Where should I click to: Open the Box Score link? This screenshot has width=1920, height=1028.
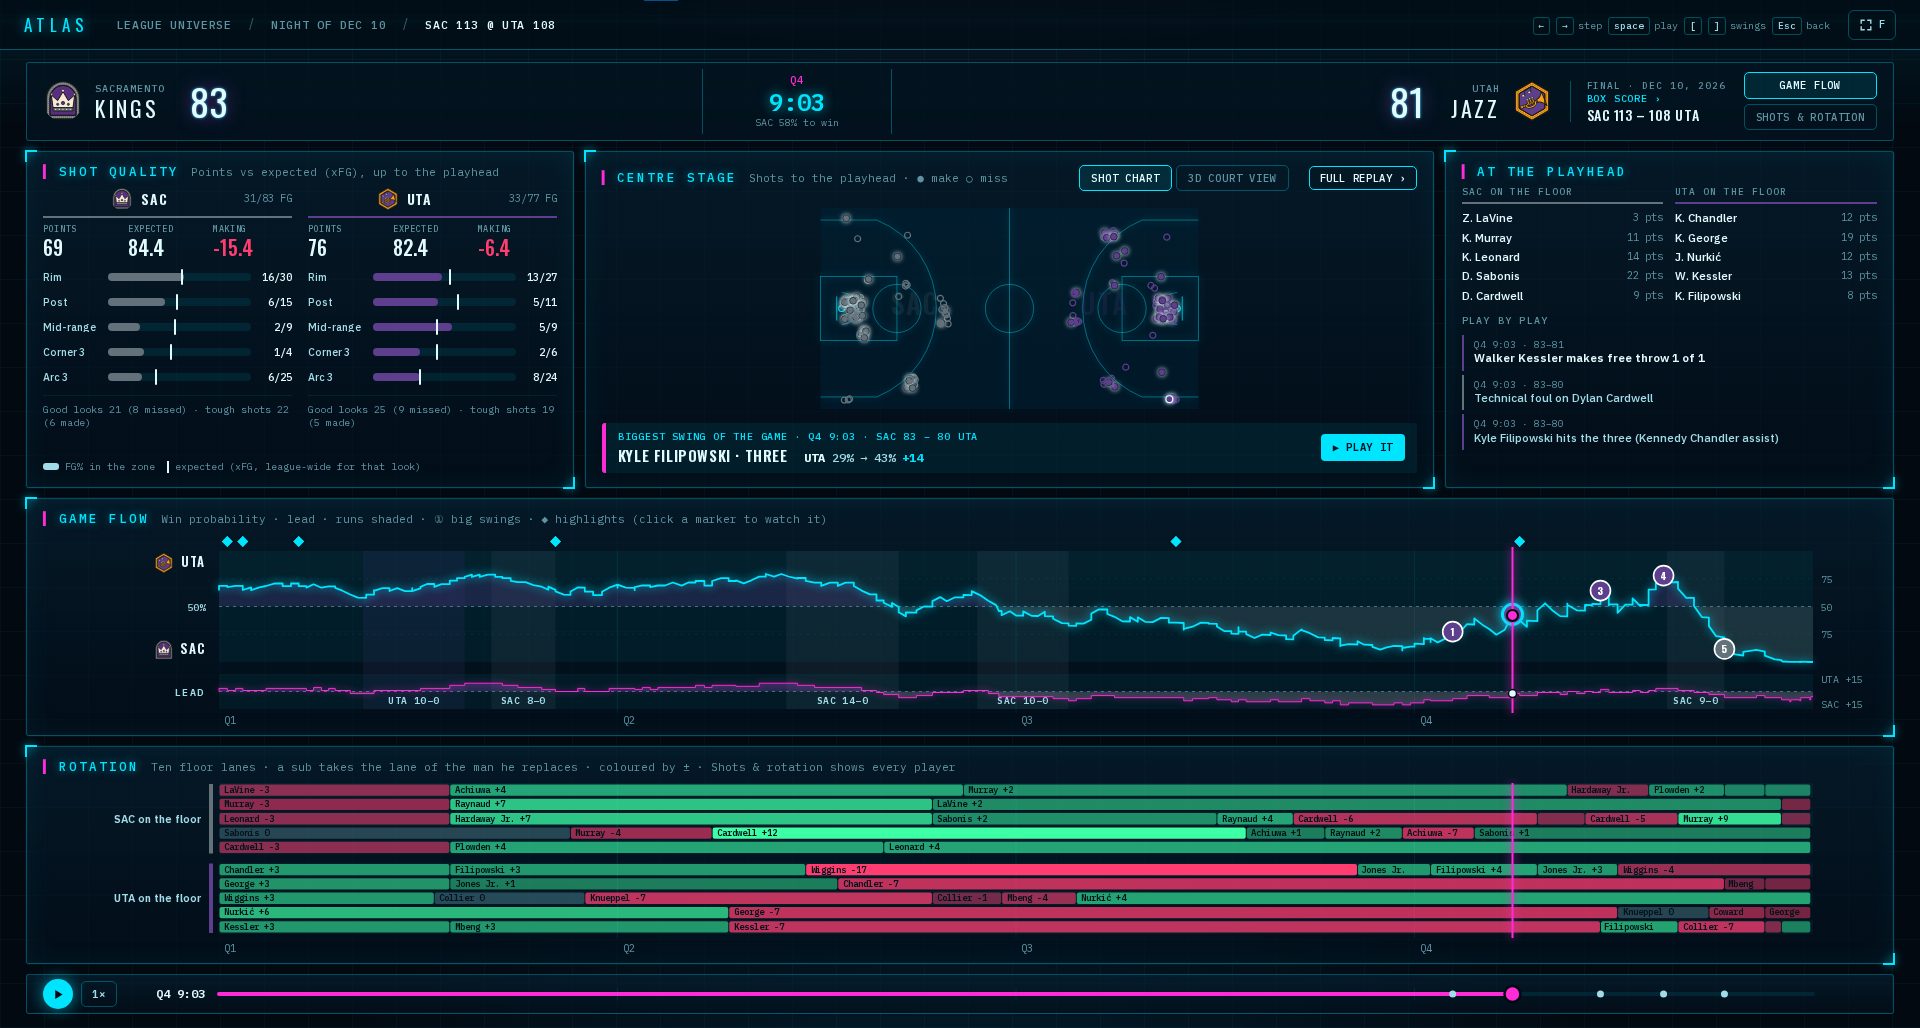pos(1623,99)
